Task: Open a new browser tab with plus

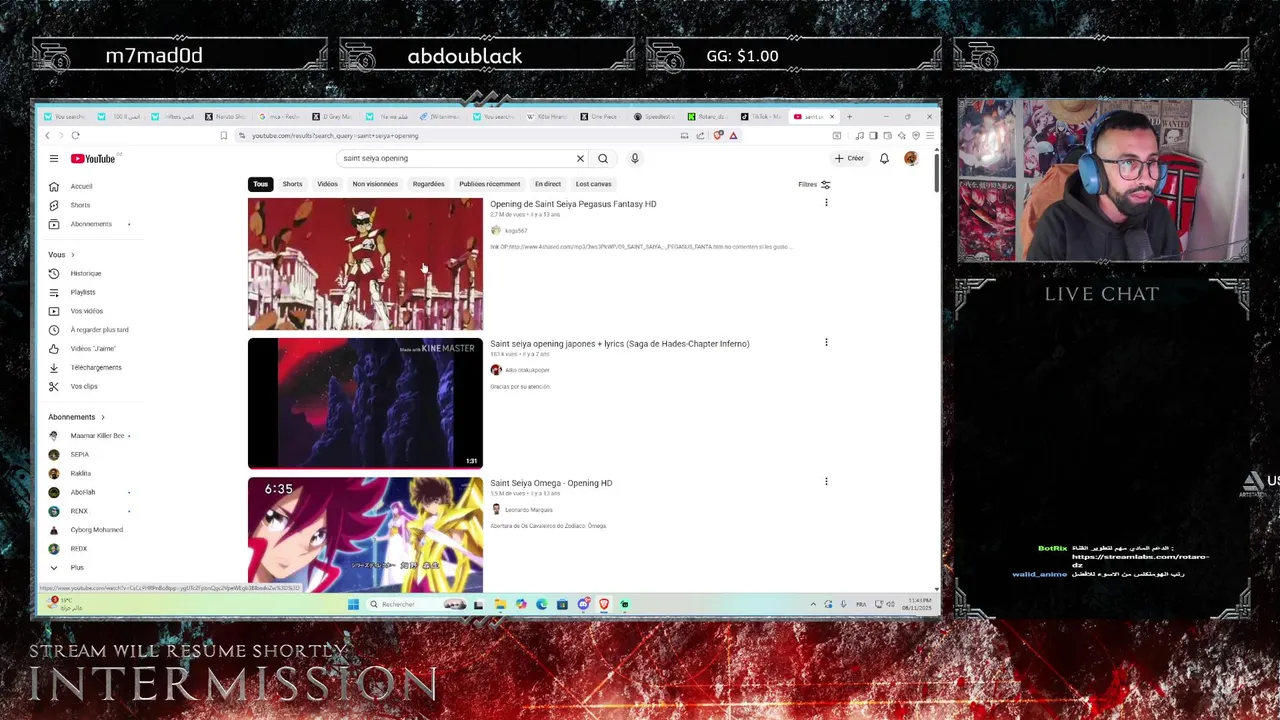Action: click(x=849, y=116)
